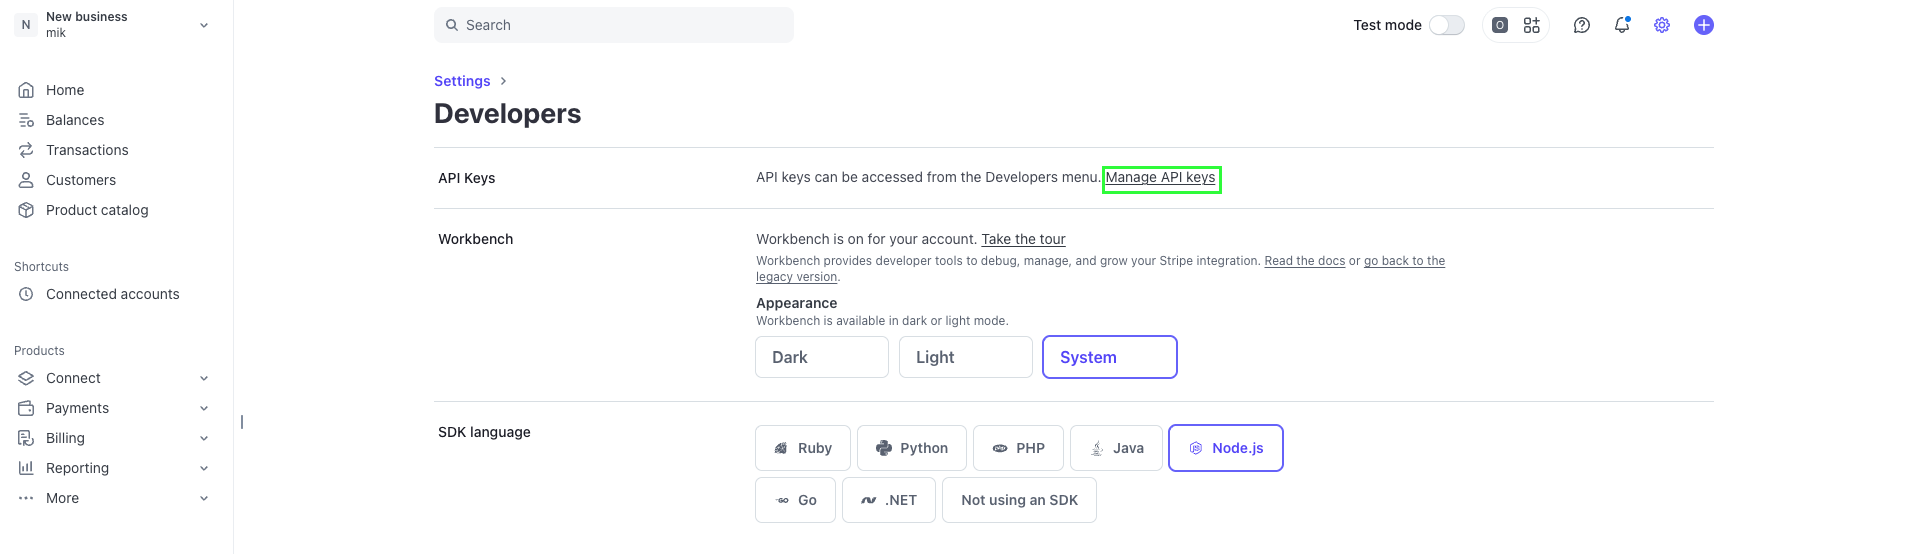The height and width of the screenshot is (554, 1906).
Task: Click the Customers person icon
Action: coord(26,180)
